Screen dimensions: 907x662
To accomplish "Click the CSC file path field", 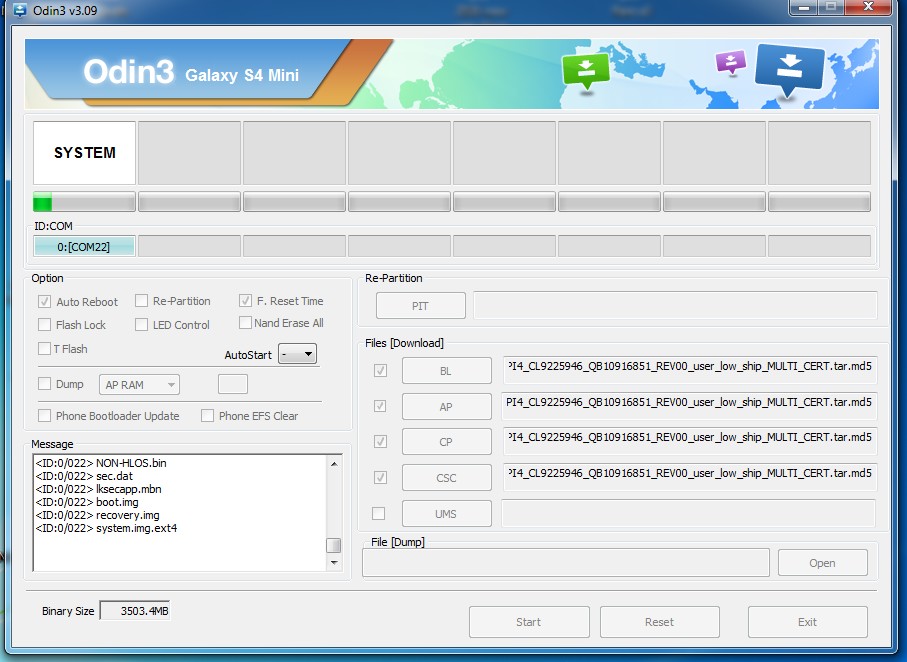I will (x=690, y=477).
